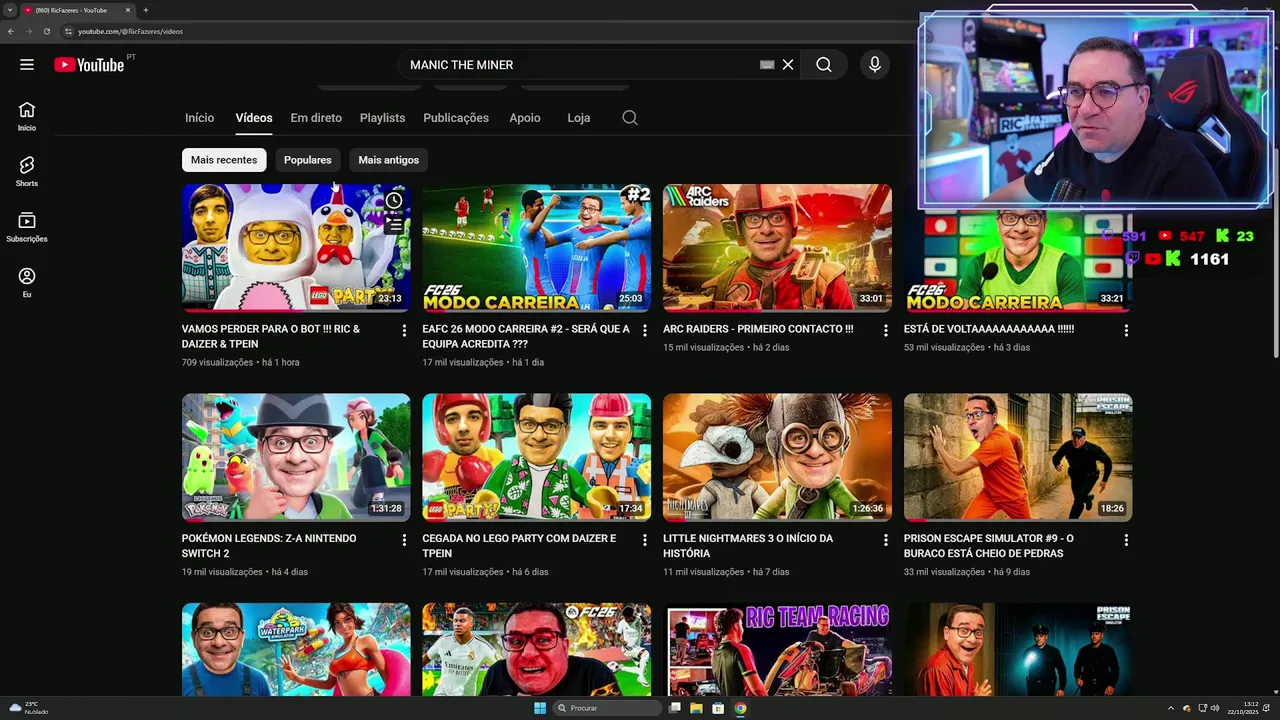Open the Apoio tab
This screenshot has height=720, width=1280.
click(524, 118)
